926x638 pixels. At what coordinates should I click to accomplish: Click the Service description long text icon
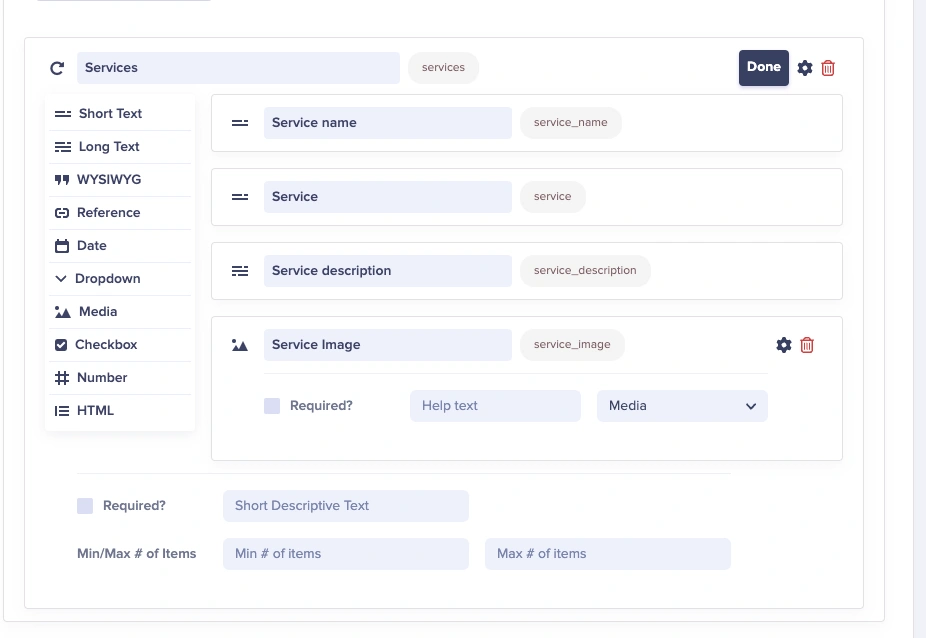(x=240, y=271)
